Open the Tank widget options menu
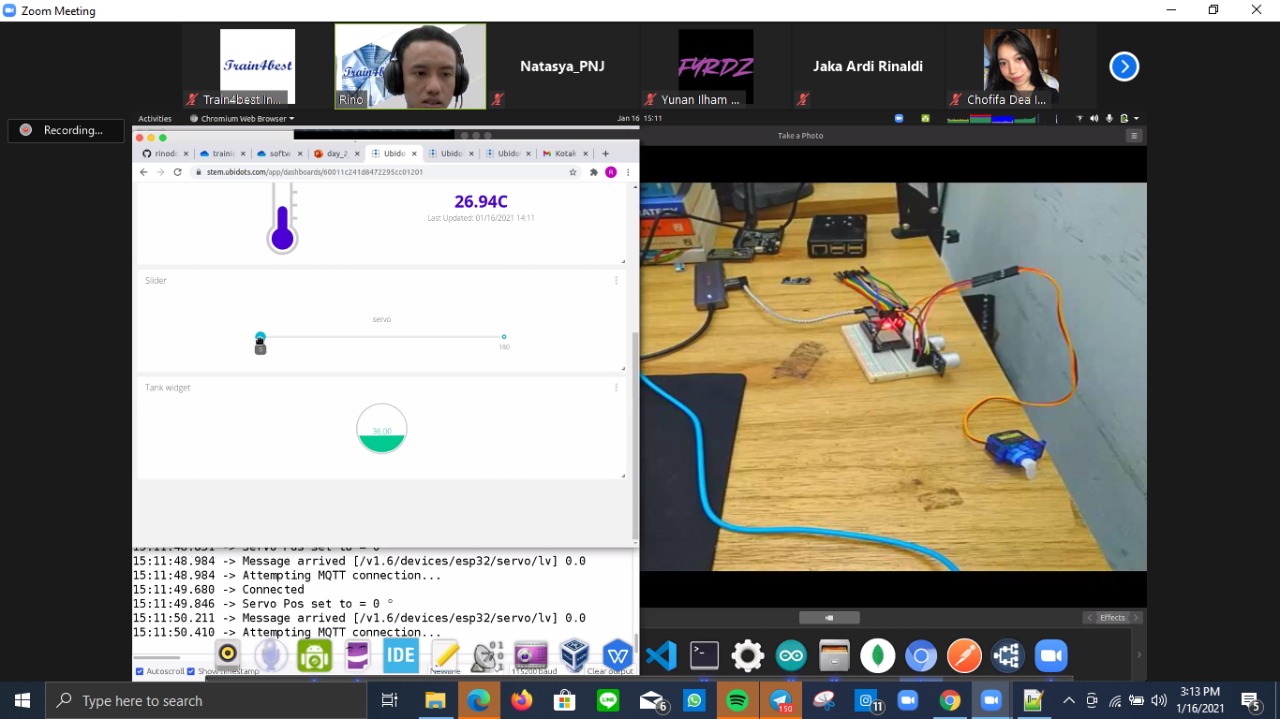This screenshot has height=719, width=1280. (616, 388)
